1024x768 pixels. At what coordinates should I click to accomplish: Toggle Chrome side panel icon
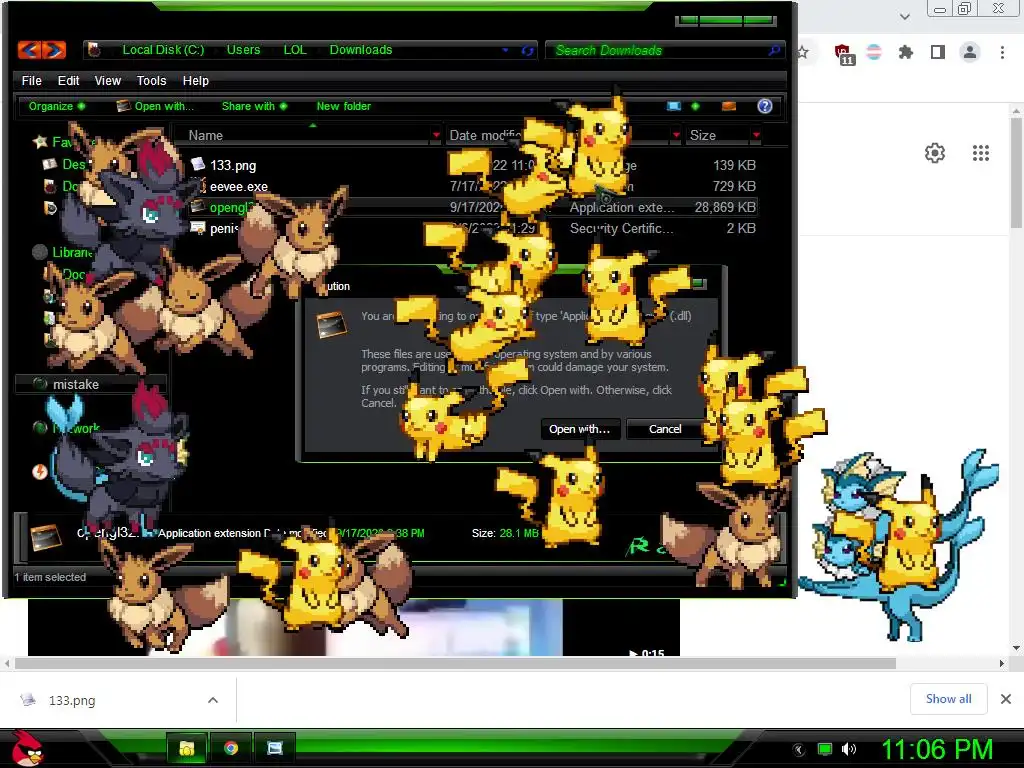pos(938,52)
